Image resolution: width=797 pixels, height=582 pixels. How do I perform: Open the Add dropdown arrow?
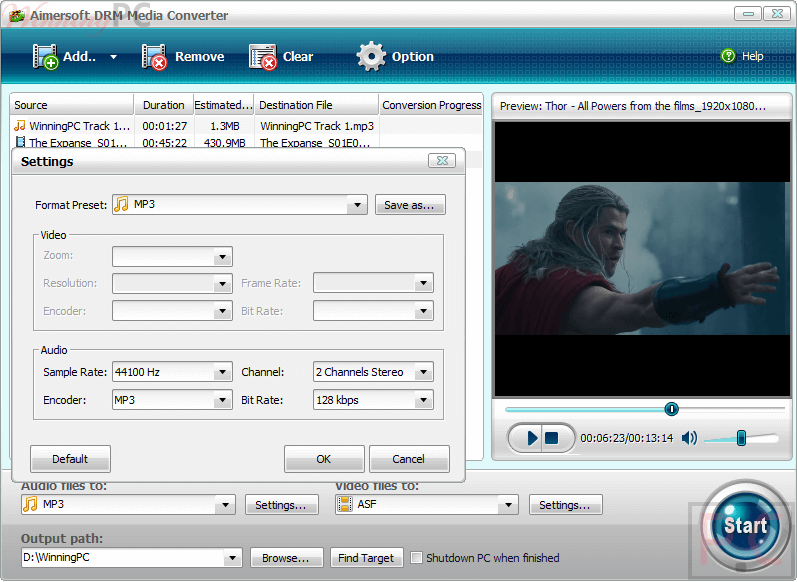[x=113, y=57]
